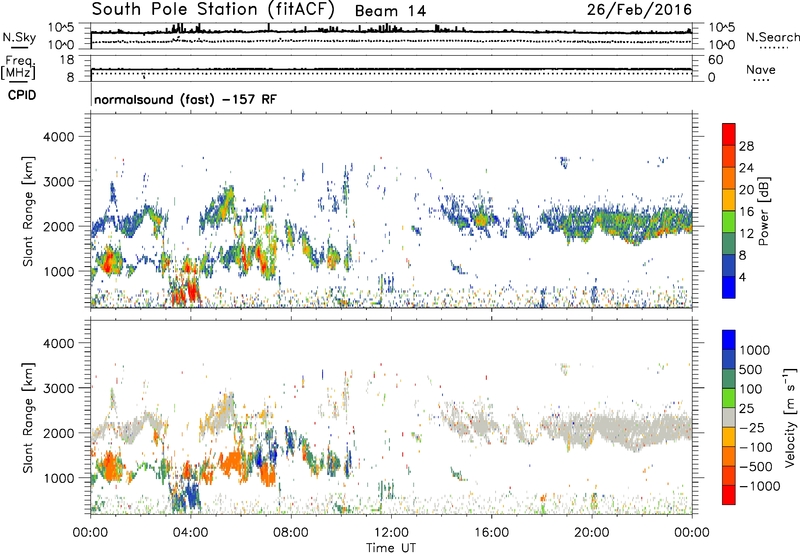Click the "South Pole Station (fitACF)" title

(213, 9)
